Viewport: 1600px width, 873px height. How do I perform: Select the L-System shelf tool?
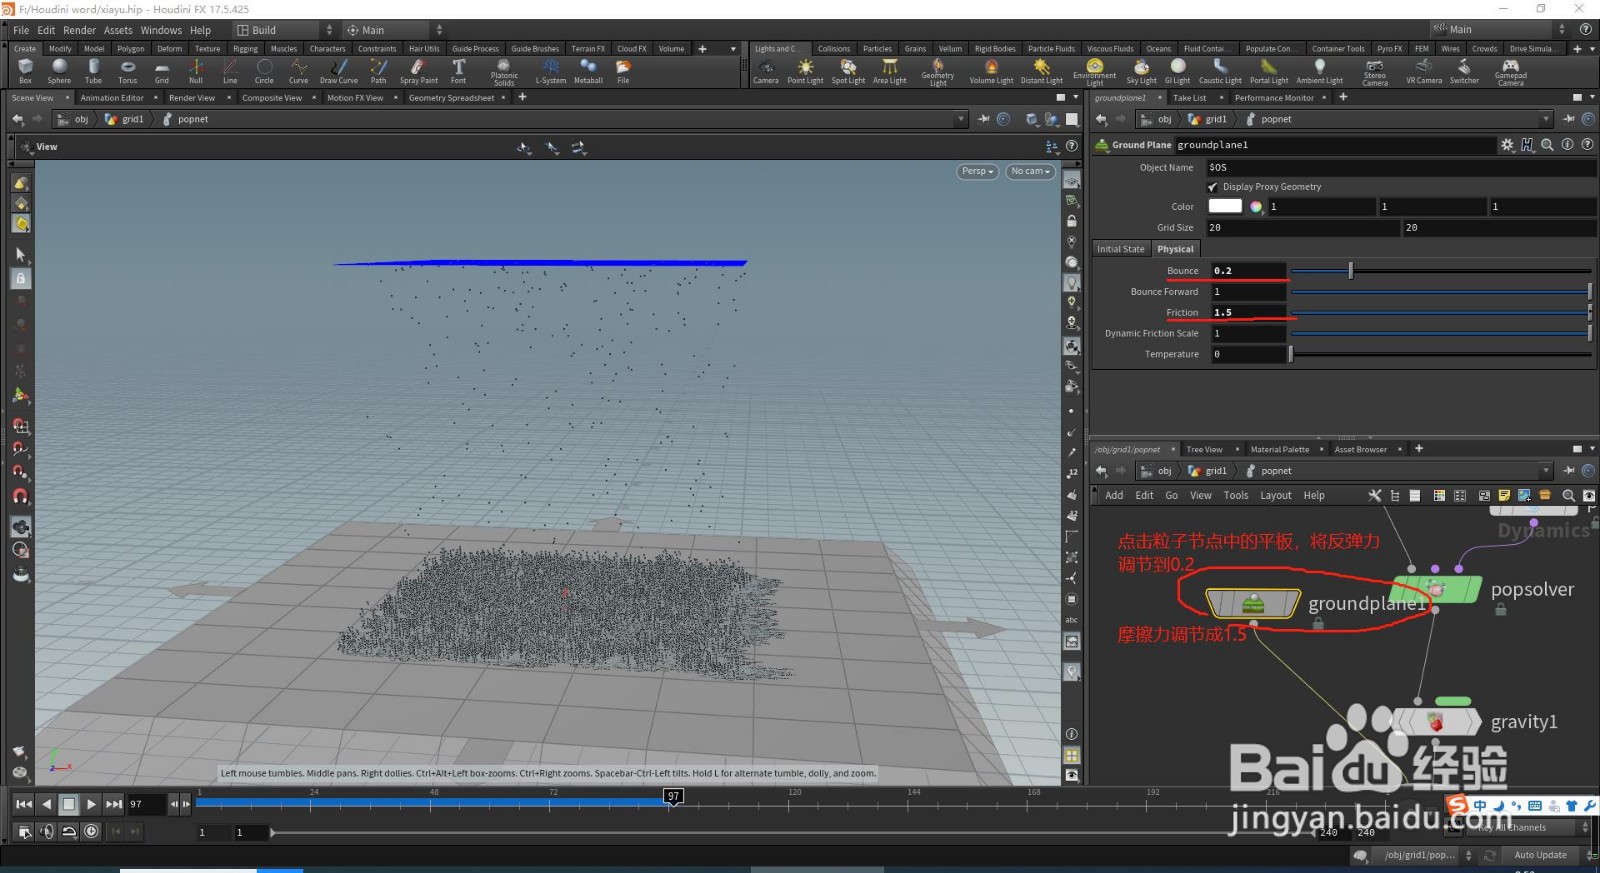[x=551, y=71]
